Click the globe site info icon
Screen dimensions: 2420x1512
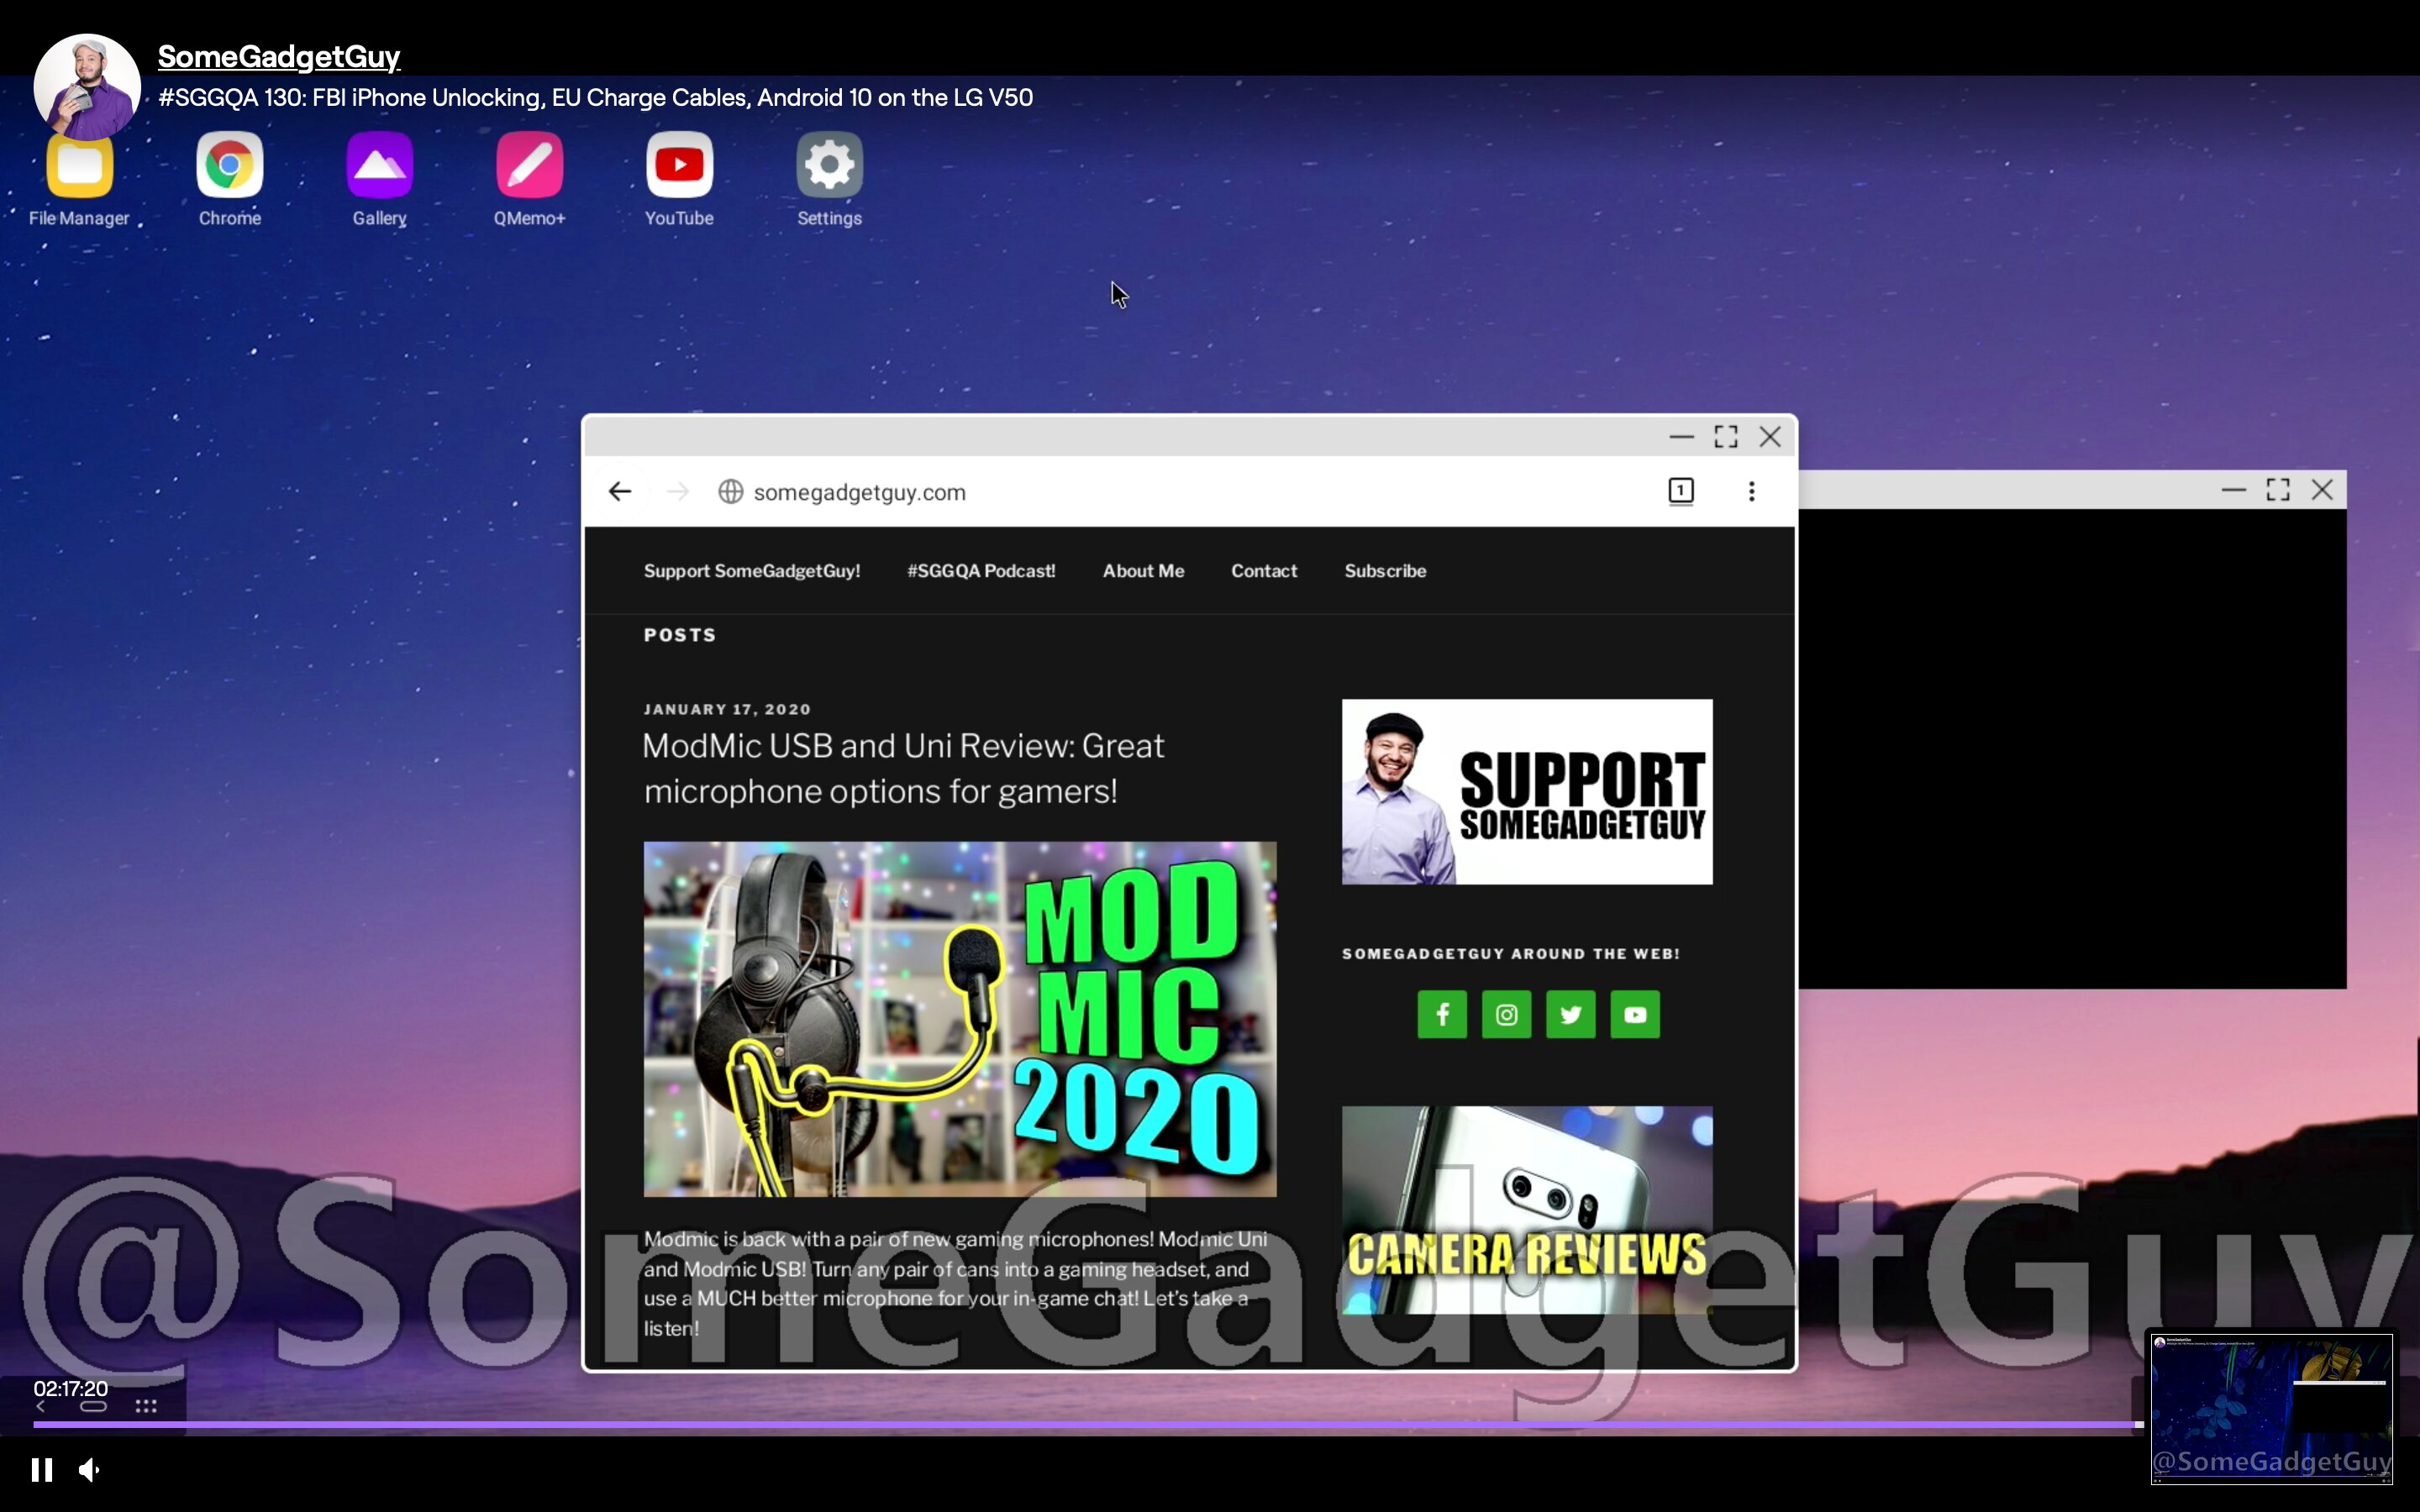(731, 491)
